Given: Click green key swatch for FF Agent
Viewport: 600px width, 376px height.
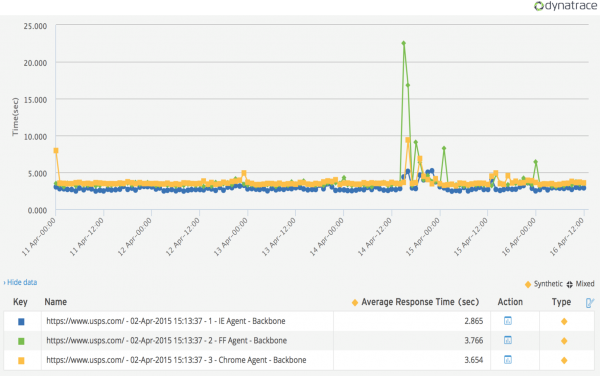Looking at the screenshot, I should 21,341.
